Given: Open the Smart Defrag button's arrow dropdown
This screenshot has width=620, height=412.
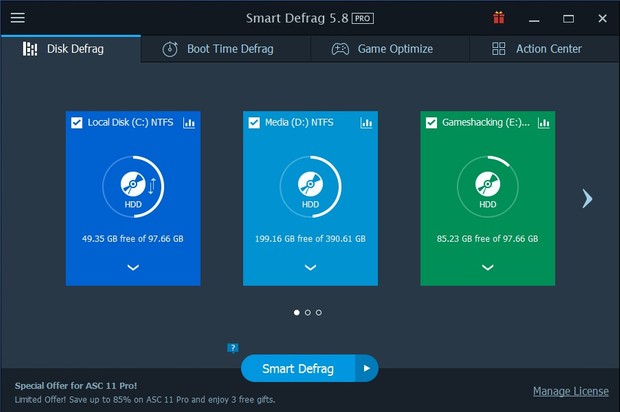Looking at the screenshot, I should point(367,369).
